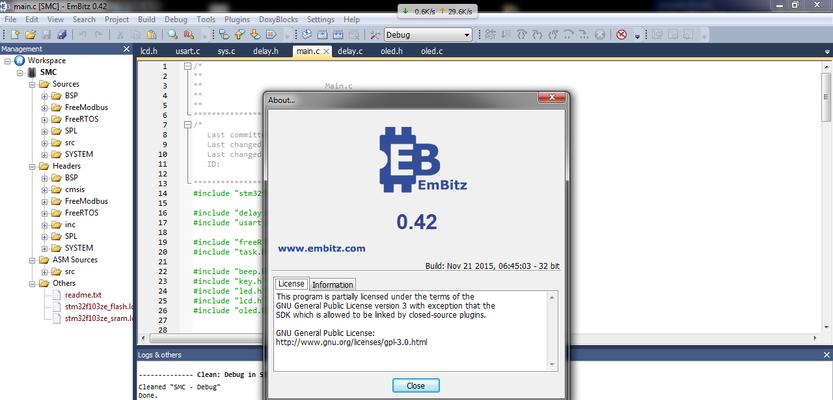This screenshot has height=400, width=833.
Task: Click the SMC project chip icon
Action: 32,72
